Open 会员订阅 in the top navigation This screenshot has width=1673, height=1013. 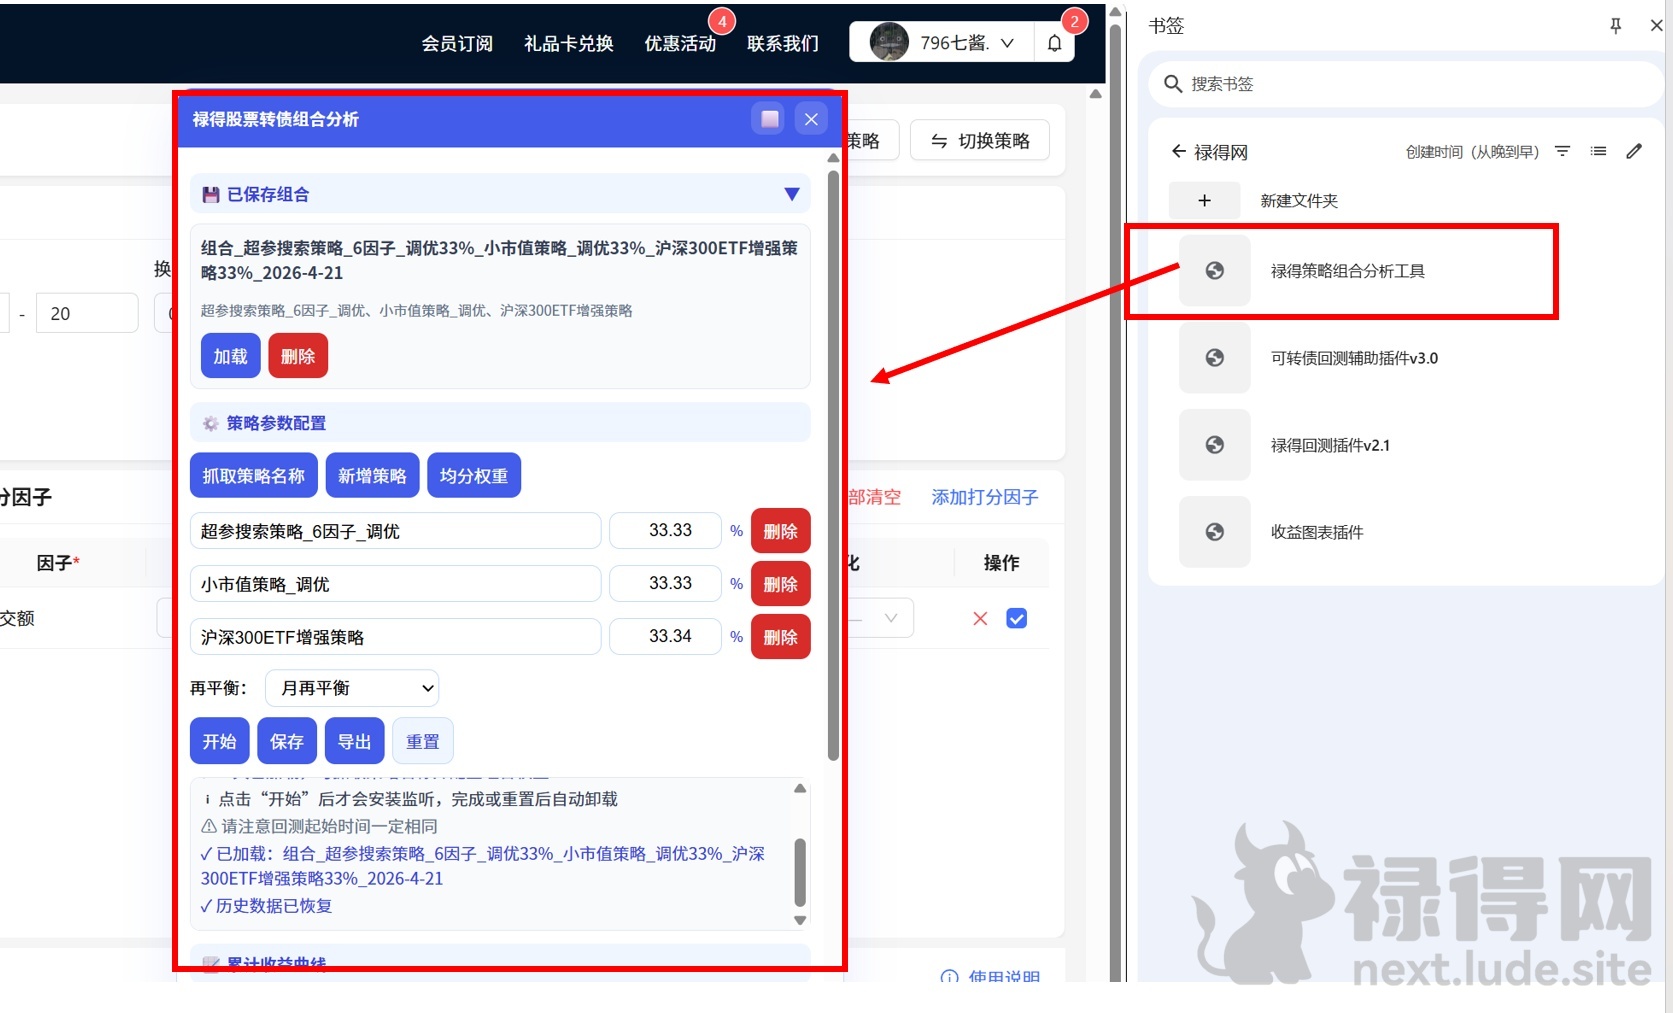pos(457,43)
